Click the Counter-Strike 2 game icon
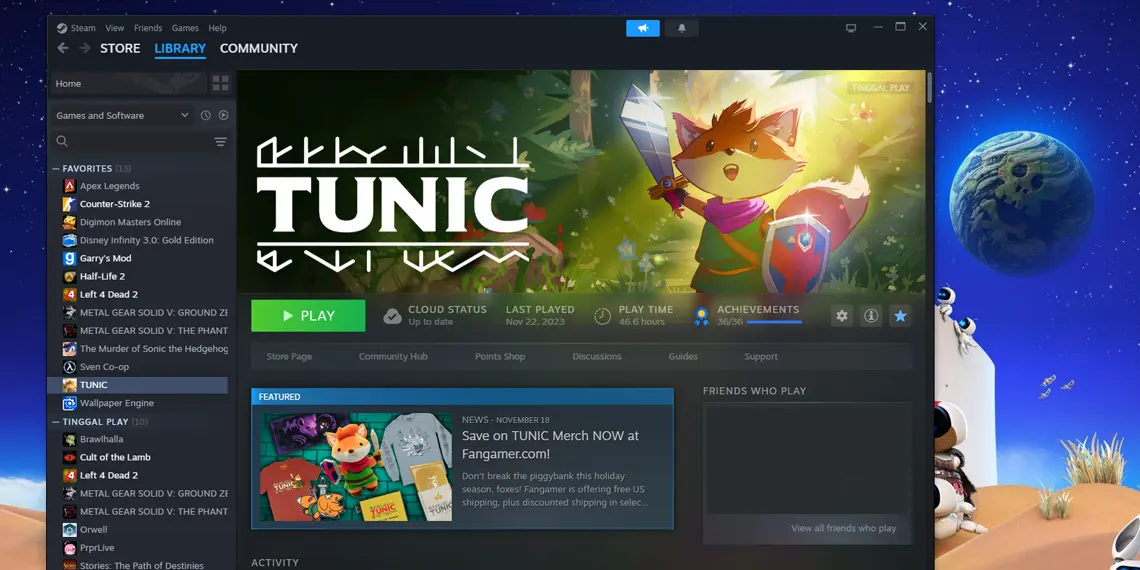The height and width of the screenshot is (570, 1140). [69, 204]
